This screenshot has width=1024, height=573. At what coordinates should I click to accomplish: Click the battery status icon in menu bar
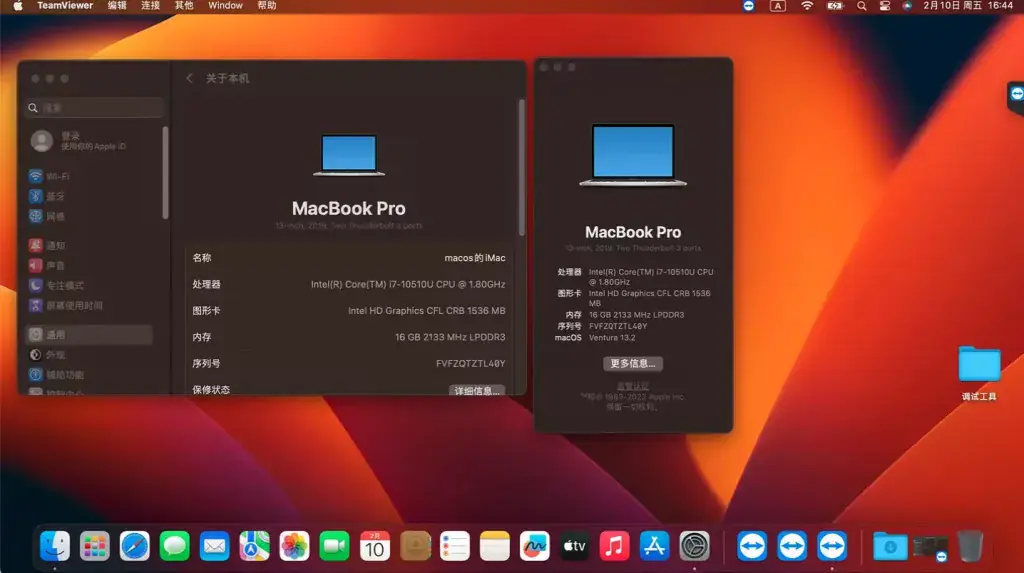[x=835, y=5]
